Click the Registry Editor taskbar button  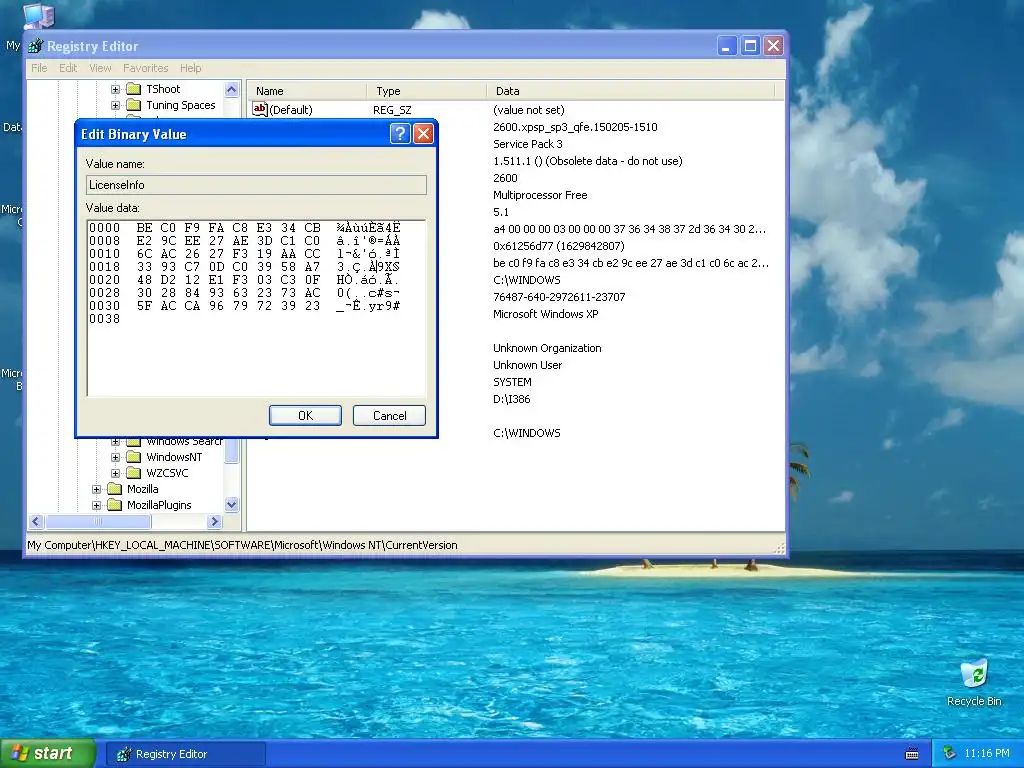click(186, 754)
